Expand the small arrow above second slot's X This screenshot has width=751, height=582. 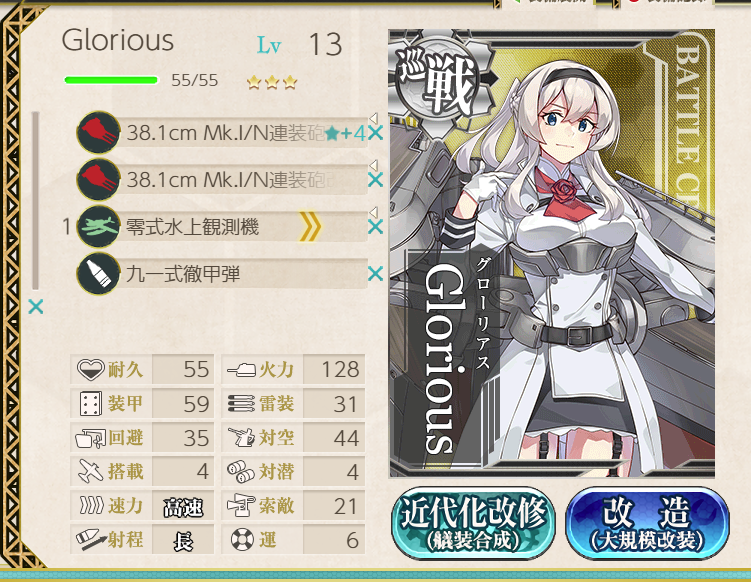pos(374,165)
